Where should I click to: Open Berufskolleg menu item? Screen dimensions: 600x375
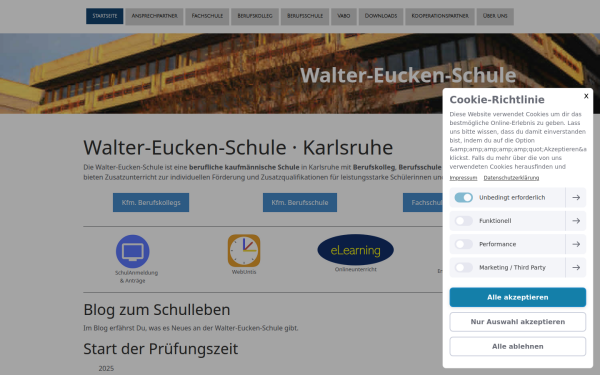coord(255,16)
